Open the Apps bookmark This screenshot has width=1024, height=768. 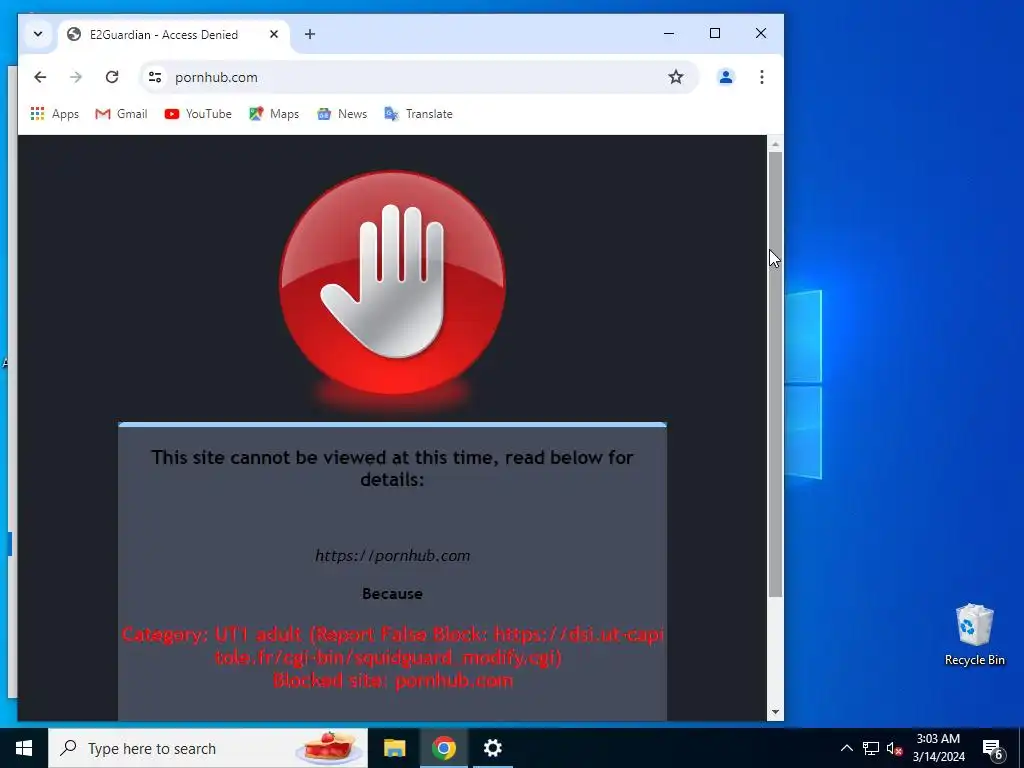(55, 114)
